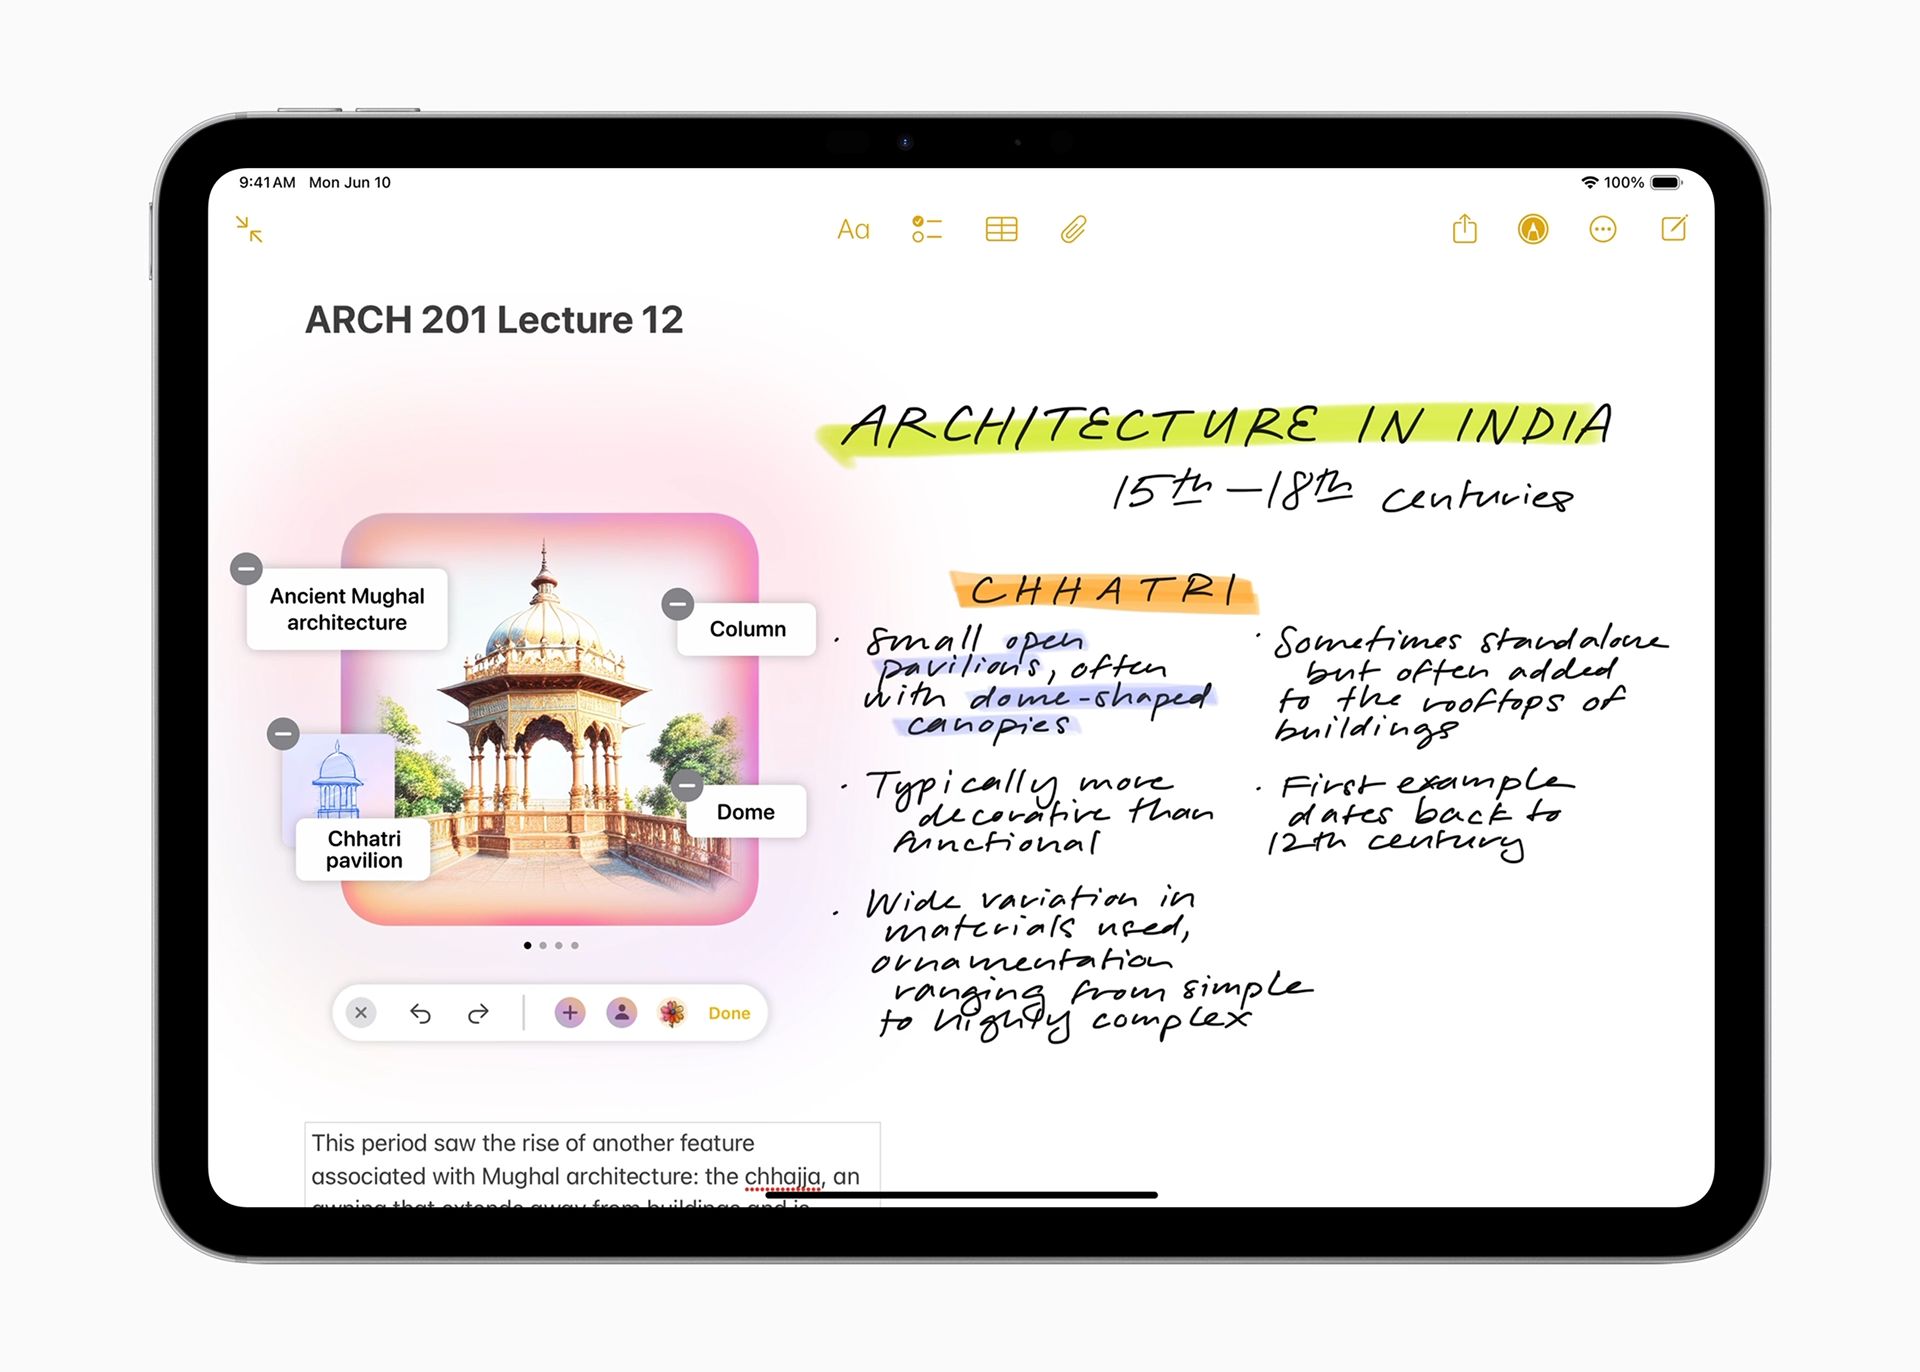The width and height of the screenshot is (1920, 1372).
Task: Undo the last image change
Action: click(x=420, y=1013)
